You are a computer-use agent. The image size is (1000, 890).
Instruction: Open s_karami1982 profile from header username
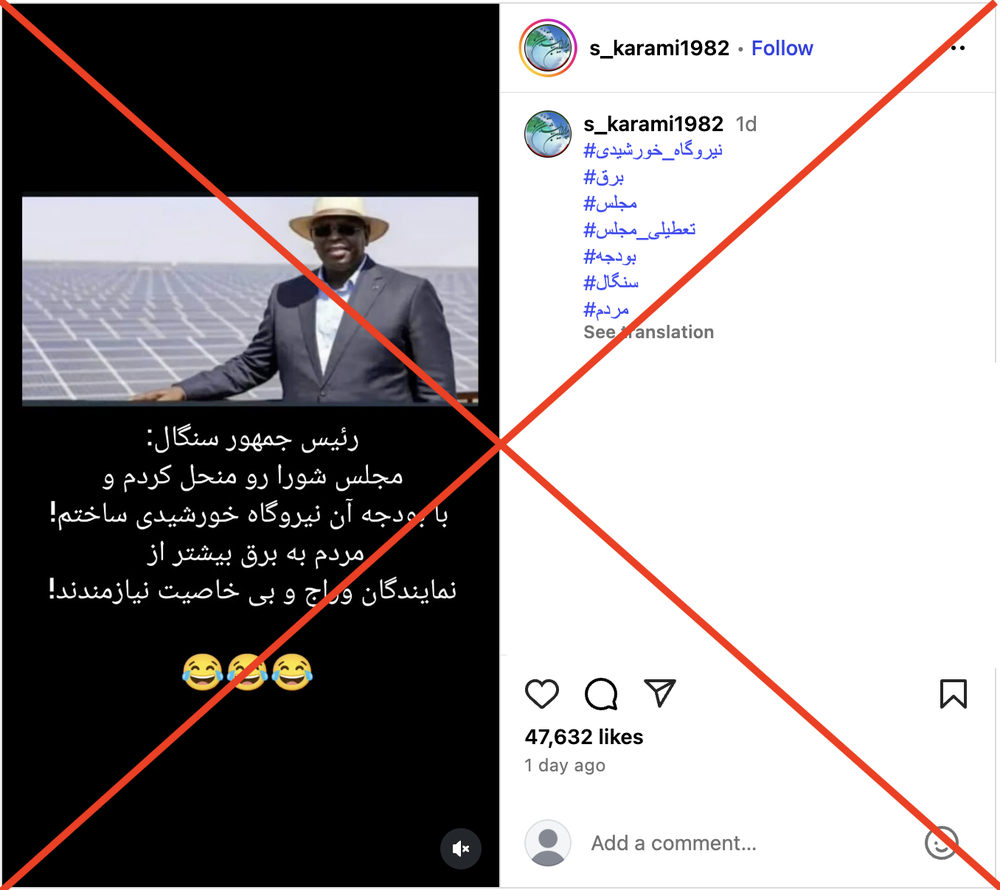click(659, 48)
